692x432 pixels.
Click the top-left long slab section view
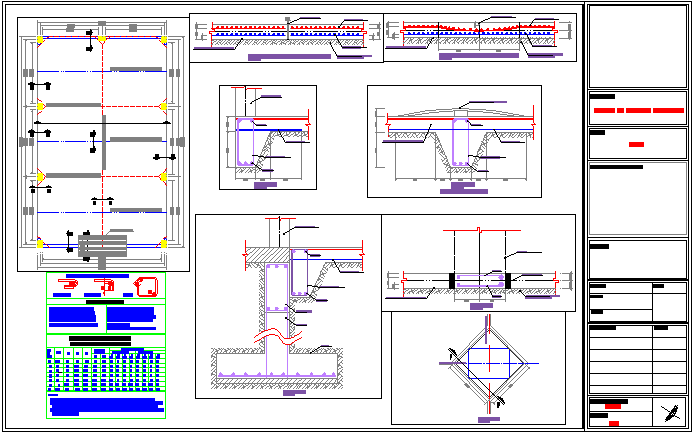pos(286,38)
